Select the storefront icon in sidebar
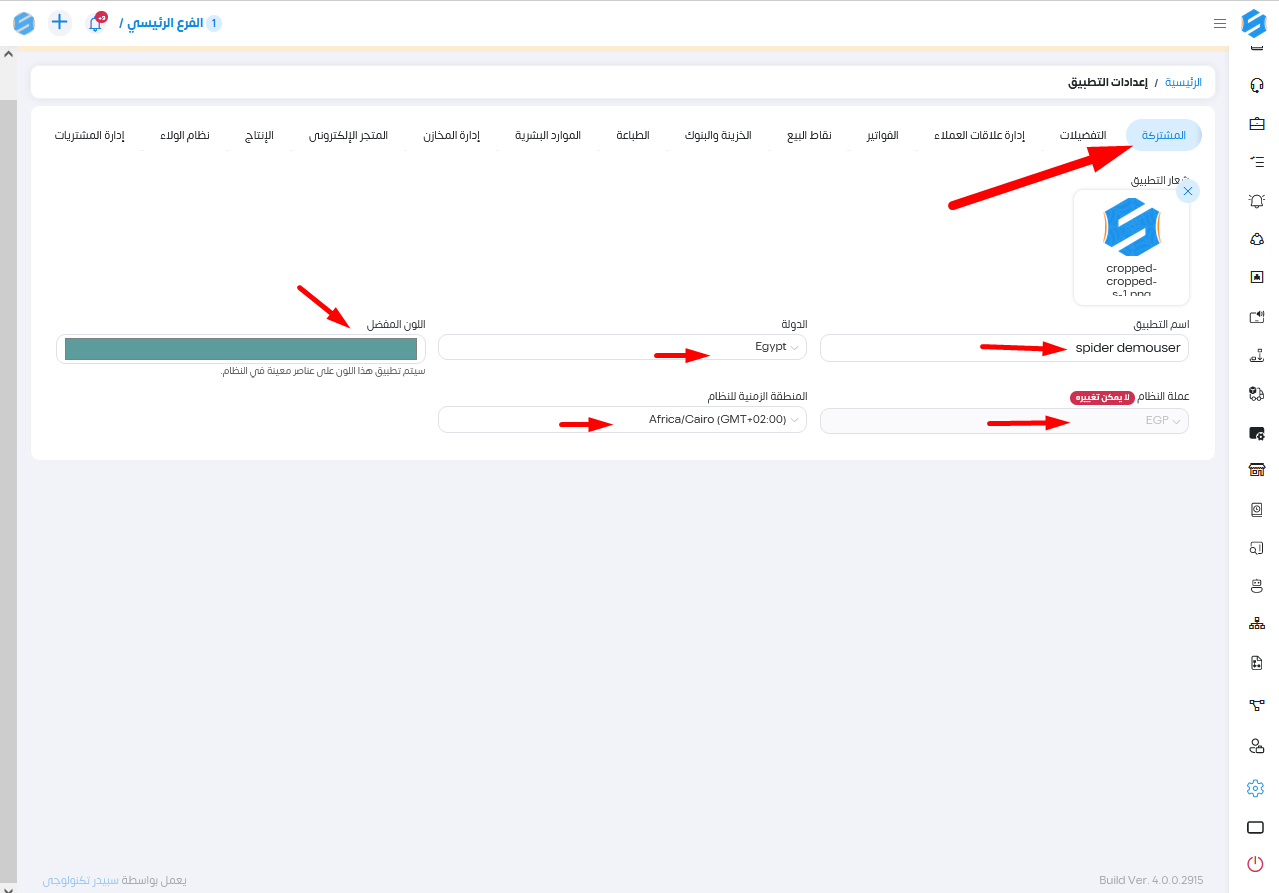The height and width of the screenshot is (893, 1279). (1256, 471)
